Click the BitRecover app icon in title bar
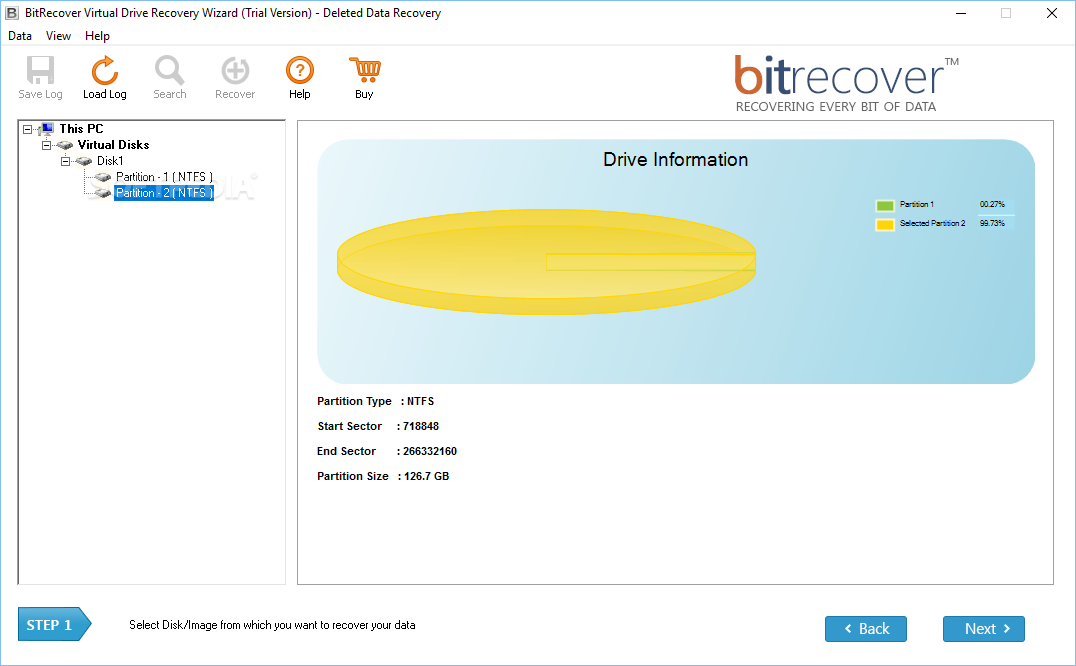This screenshot has width=1076, height=666. (x=12, y=13)
